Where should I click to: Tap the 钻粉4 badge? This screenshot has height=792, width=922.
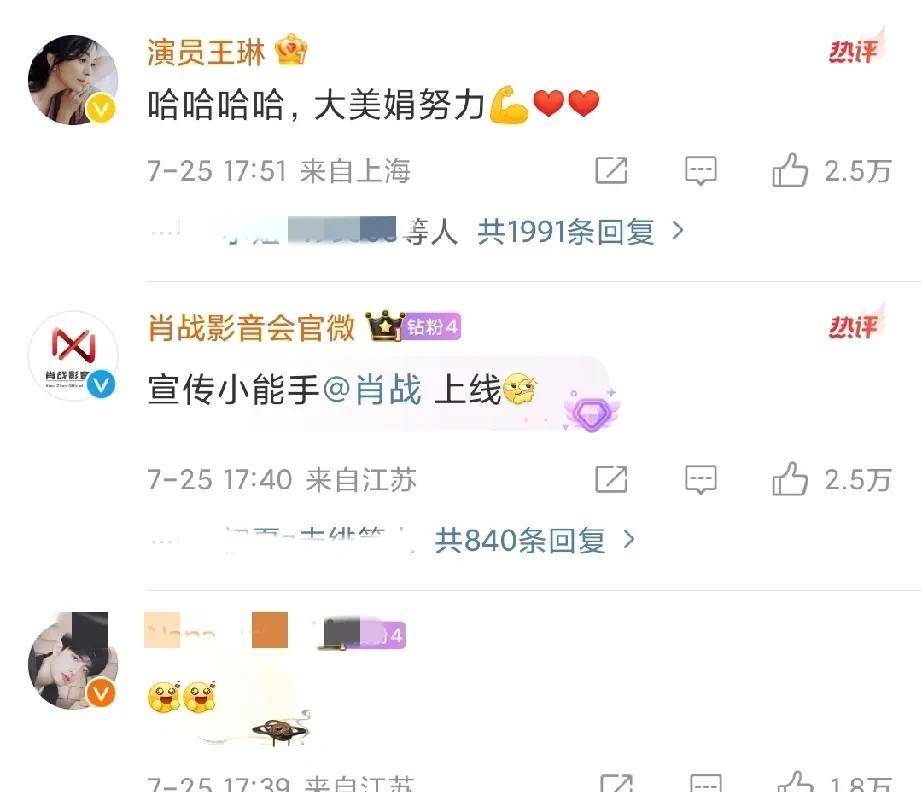click(432, 326)
